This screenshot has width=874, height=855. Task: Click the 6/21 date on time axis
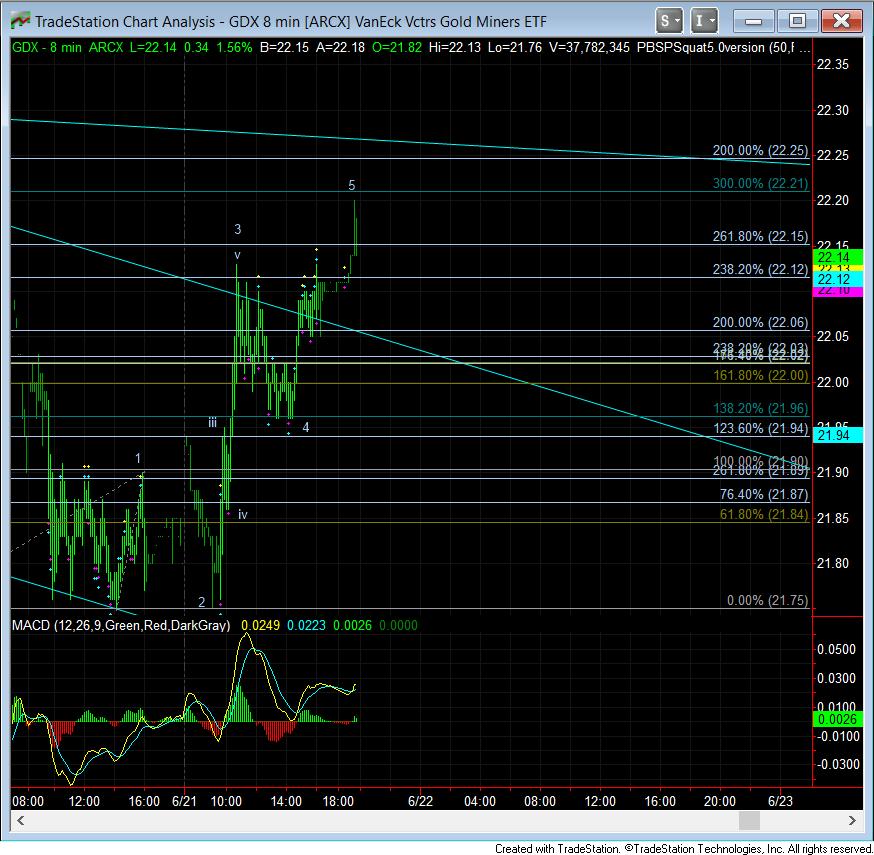[184, 801]
